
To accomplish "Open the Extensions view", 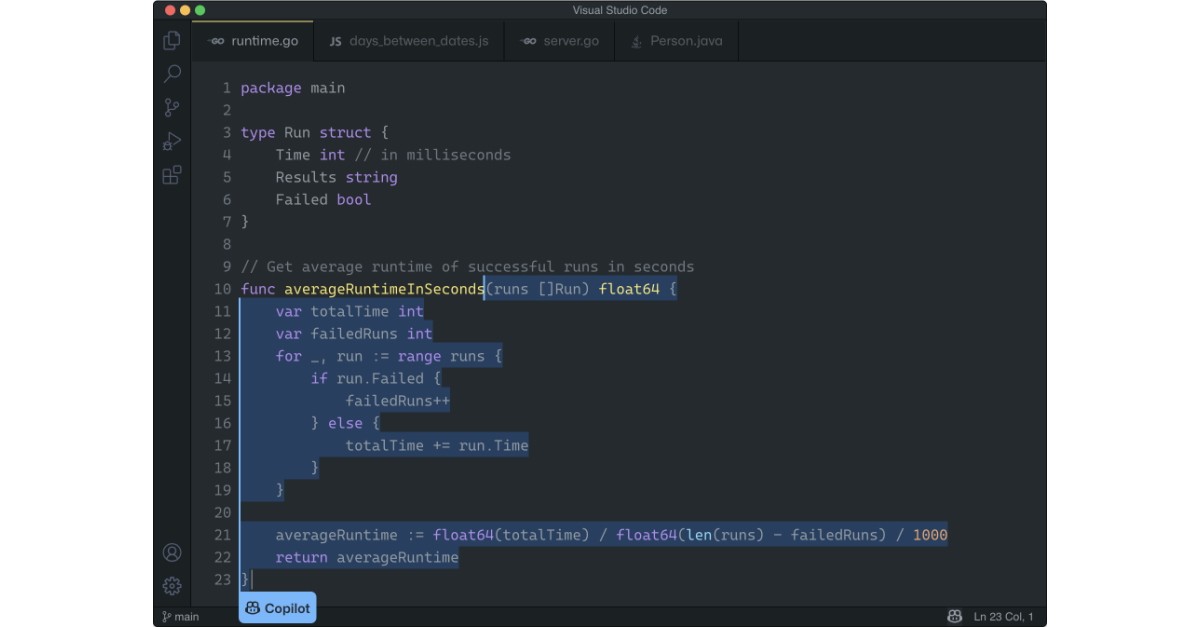I will pos(172,175).
